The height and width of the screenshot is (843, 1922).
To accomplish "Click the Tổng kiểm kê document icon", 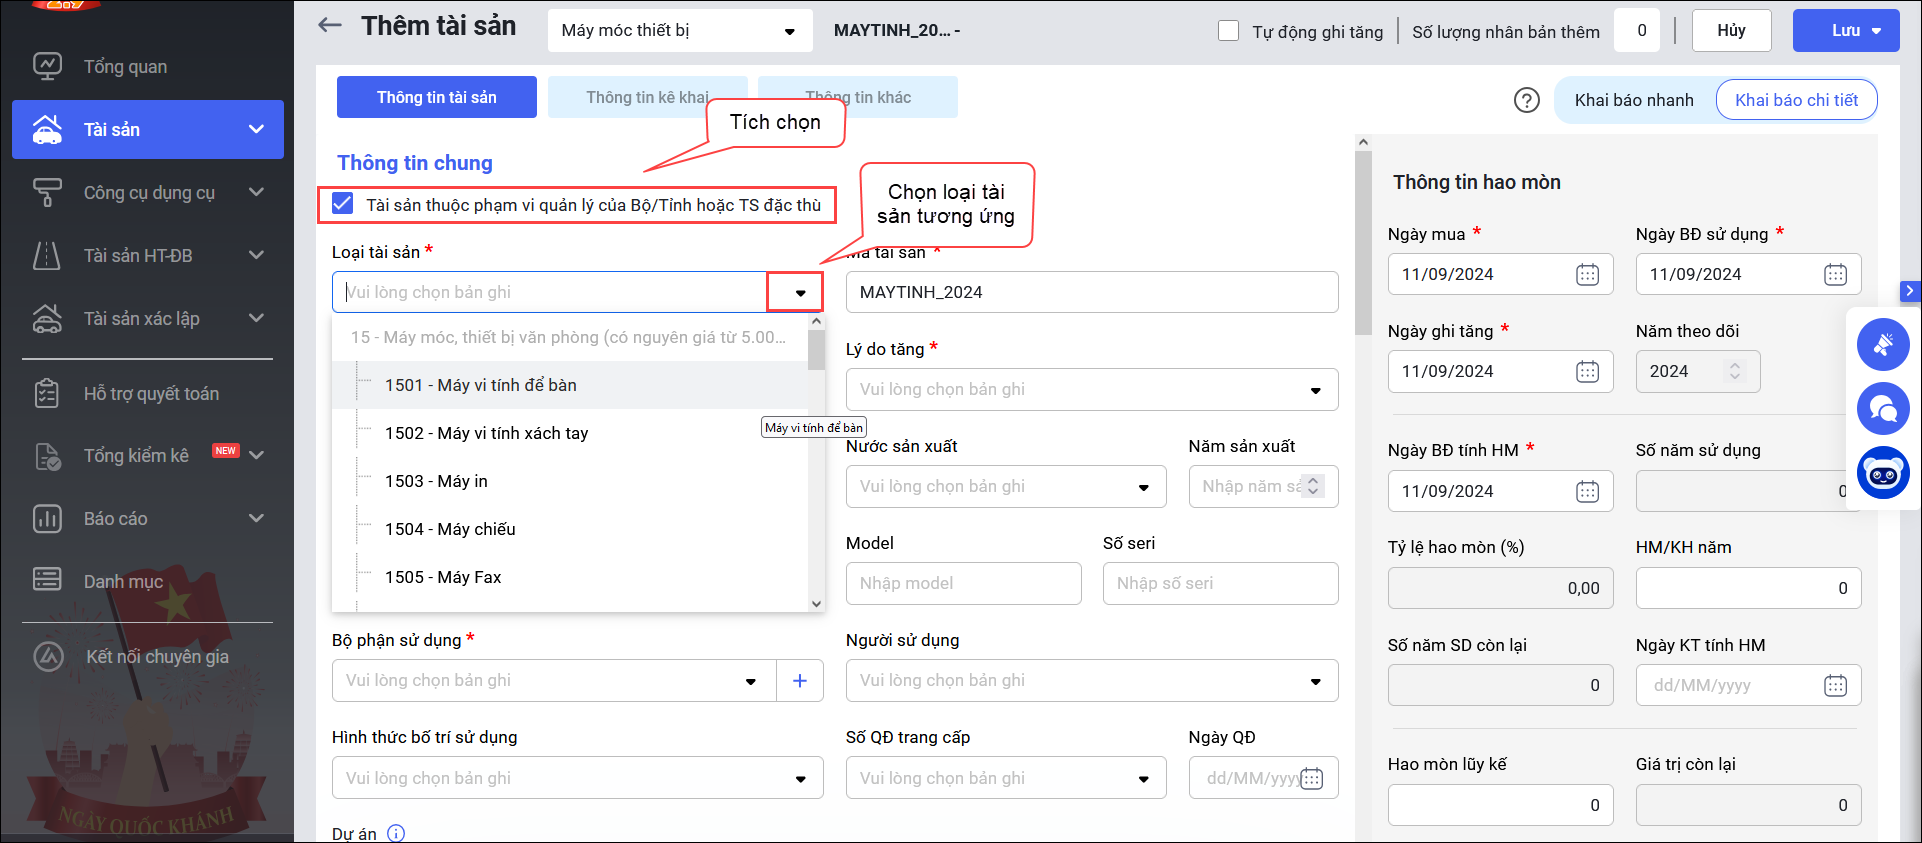I will click(47, 456).
